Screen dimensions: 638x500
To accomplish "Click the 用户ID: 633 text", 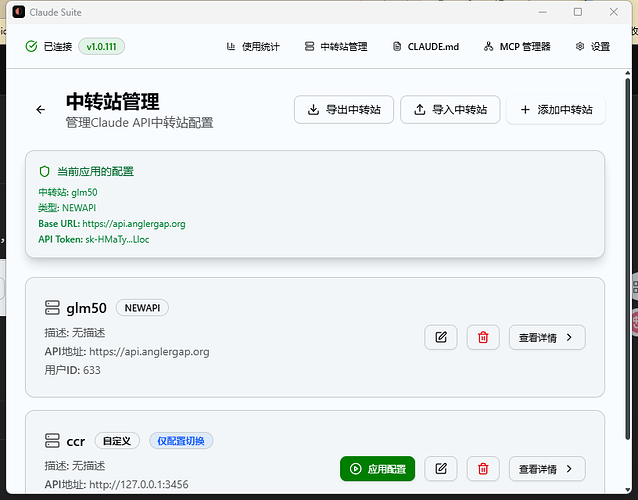I will 72,370.
